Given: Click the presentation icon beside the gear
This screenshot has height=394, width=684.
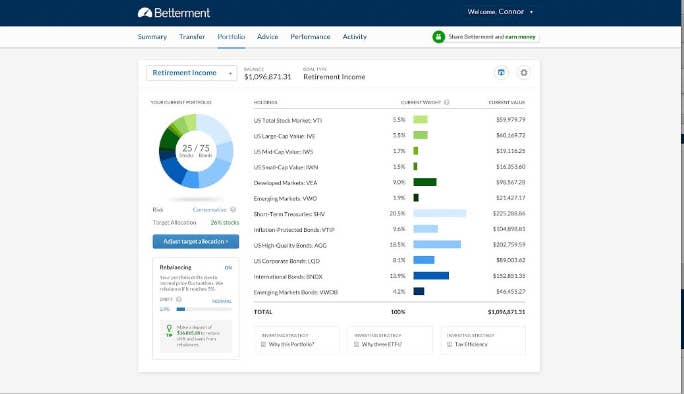Looking at the screenshot, I should click(501, 73).
